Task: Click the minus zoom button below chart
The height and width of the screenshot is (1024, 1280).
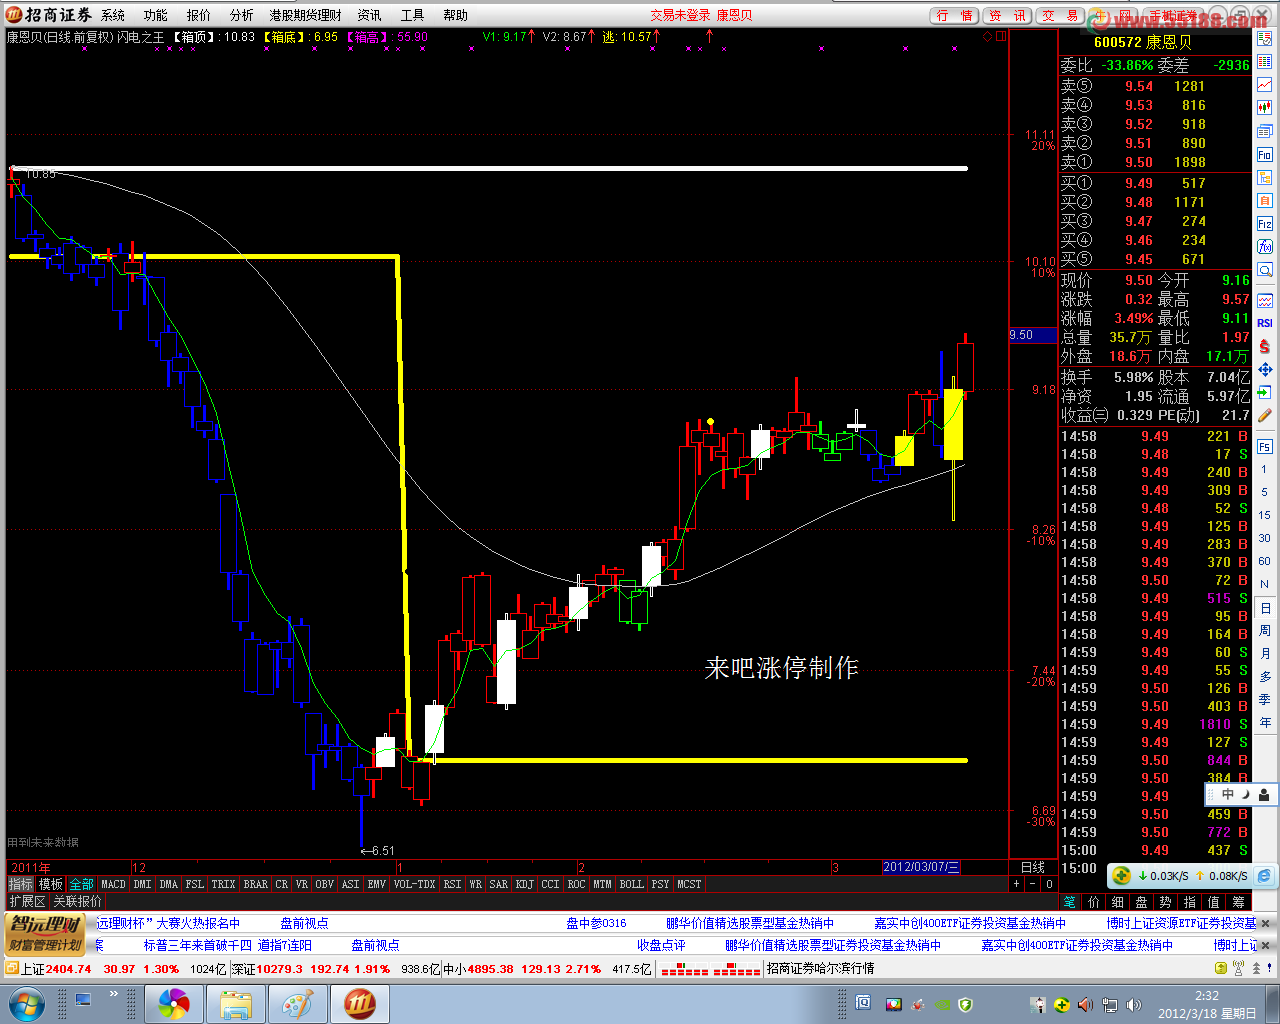Action: (1032, 884)
